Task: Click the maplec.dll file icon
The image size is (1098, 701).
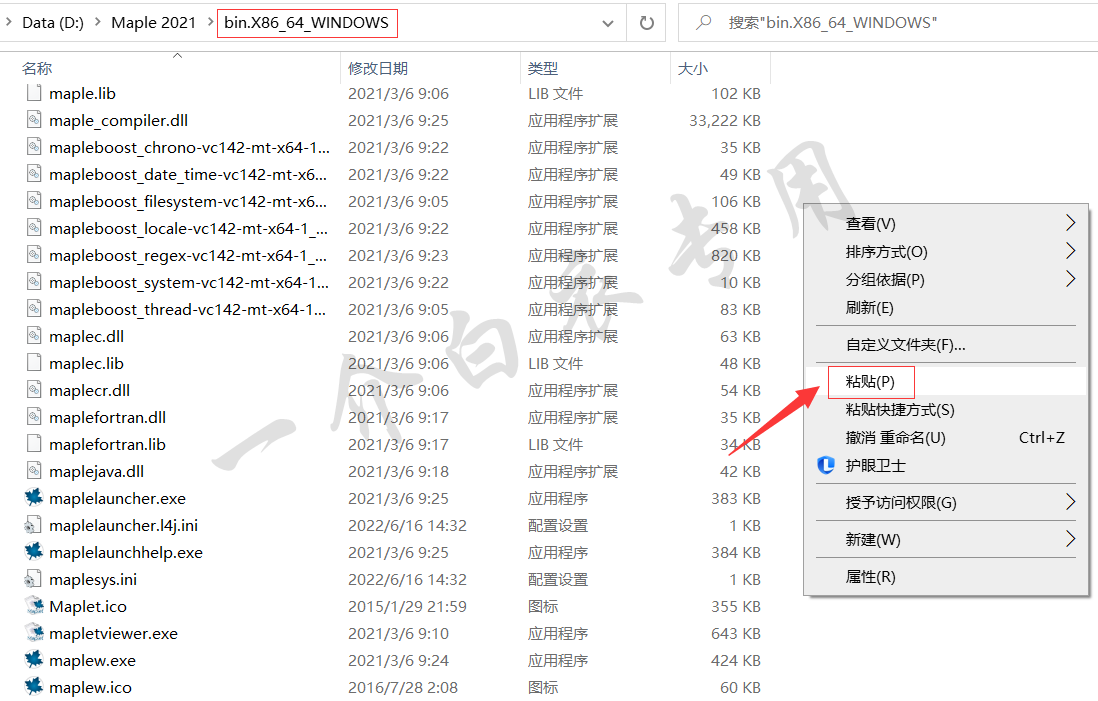Action: point(34,336)
